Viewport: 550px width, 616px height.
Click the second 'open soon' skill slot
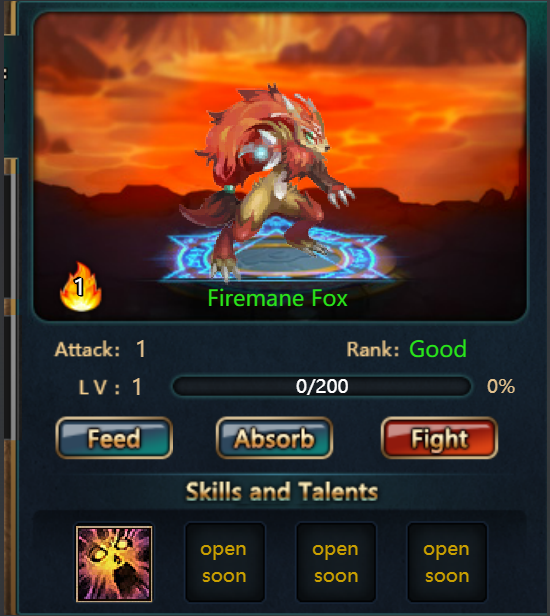point(336,562)
